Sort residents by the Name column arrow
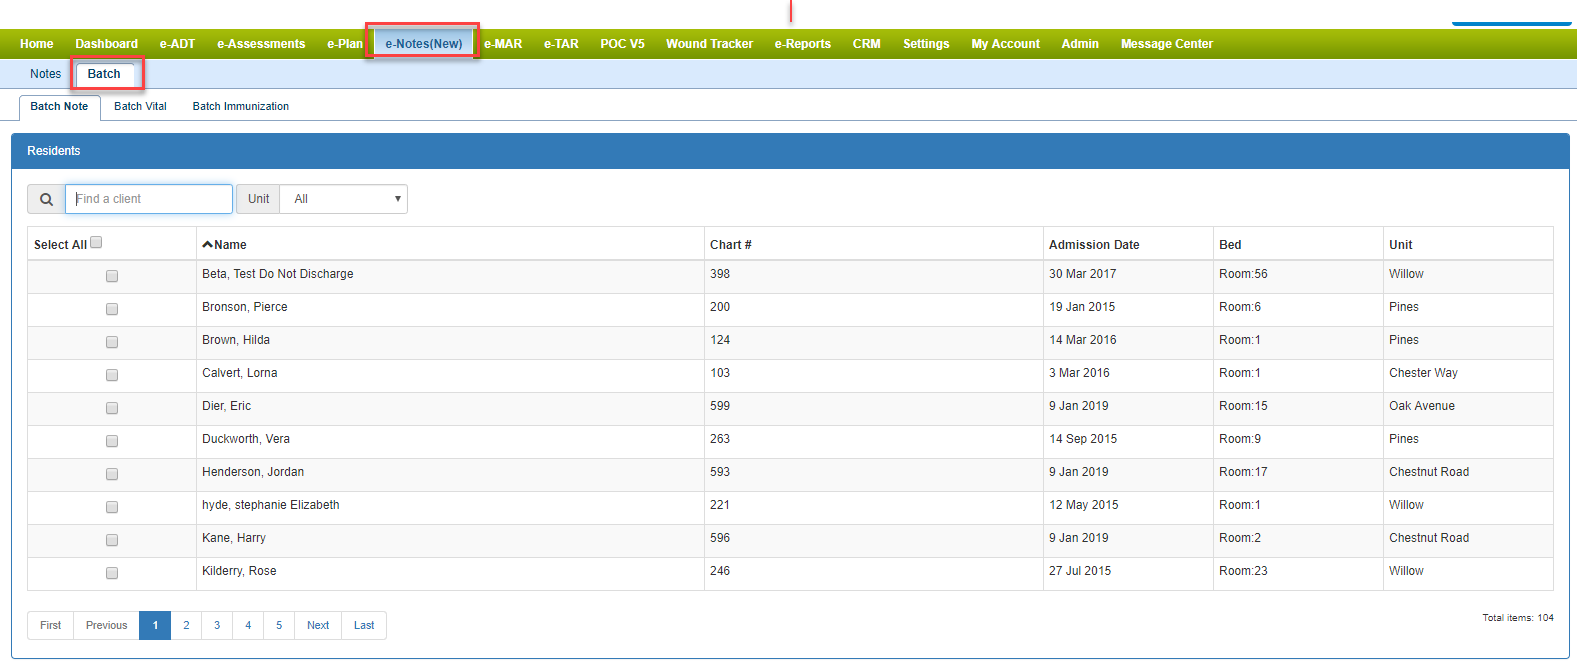Viewport: 1577px width, 669px height. coord(208,244)
